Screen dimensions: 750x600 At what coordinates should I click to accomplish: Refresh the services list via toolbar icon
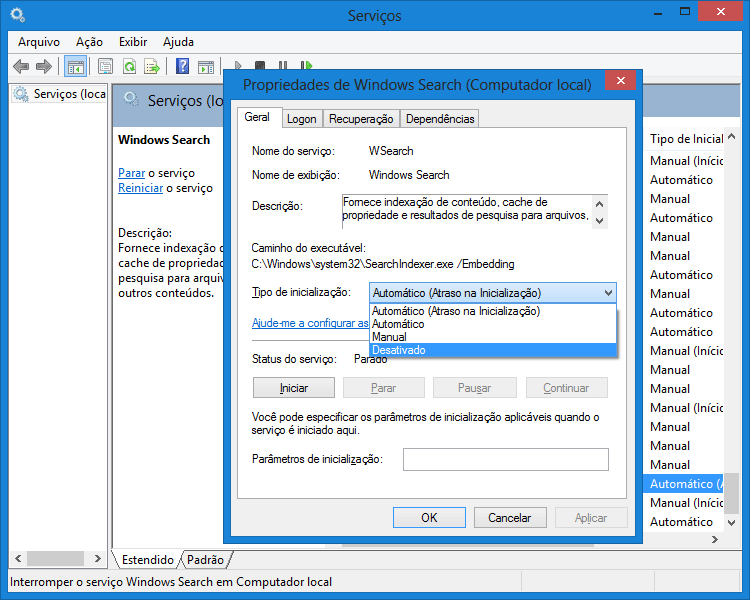tap(129, 66)
